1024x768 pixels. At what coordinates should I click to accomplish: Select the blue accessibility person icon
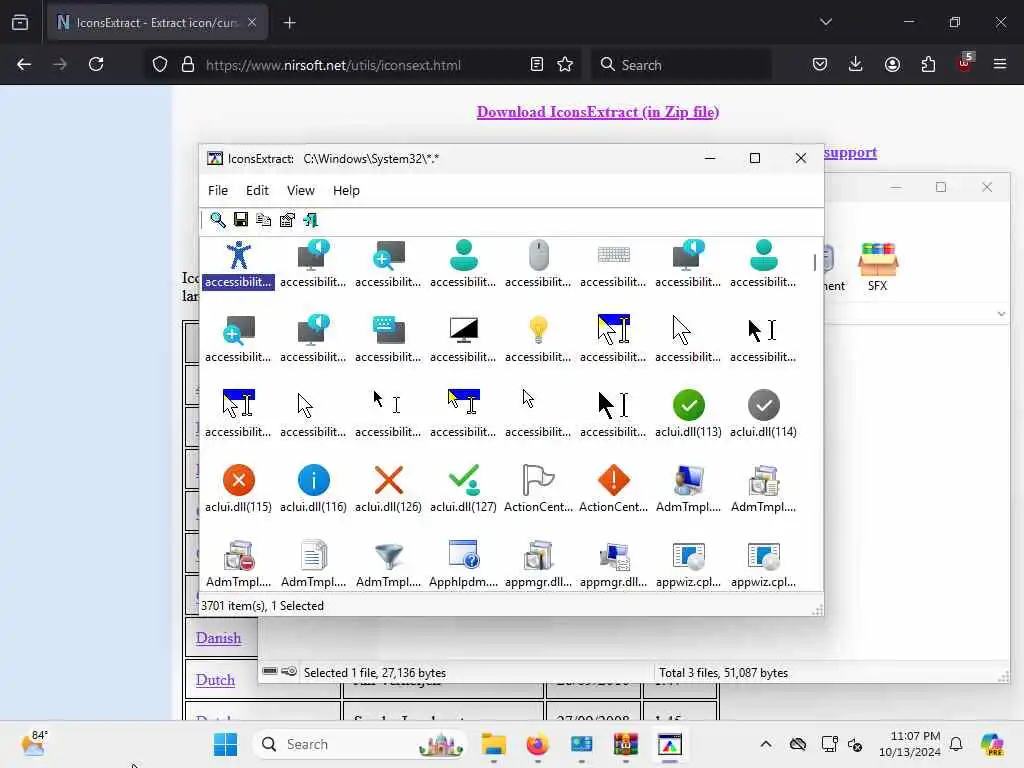coord(238,255)
